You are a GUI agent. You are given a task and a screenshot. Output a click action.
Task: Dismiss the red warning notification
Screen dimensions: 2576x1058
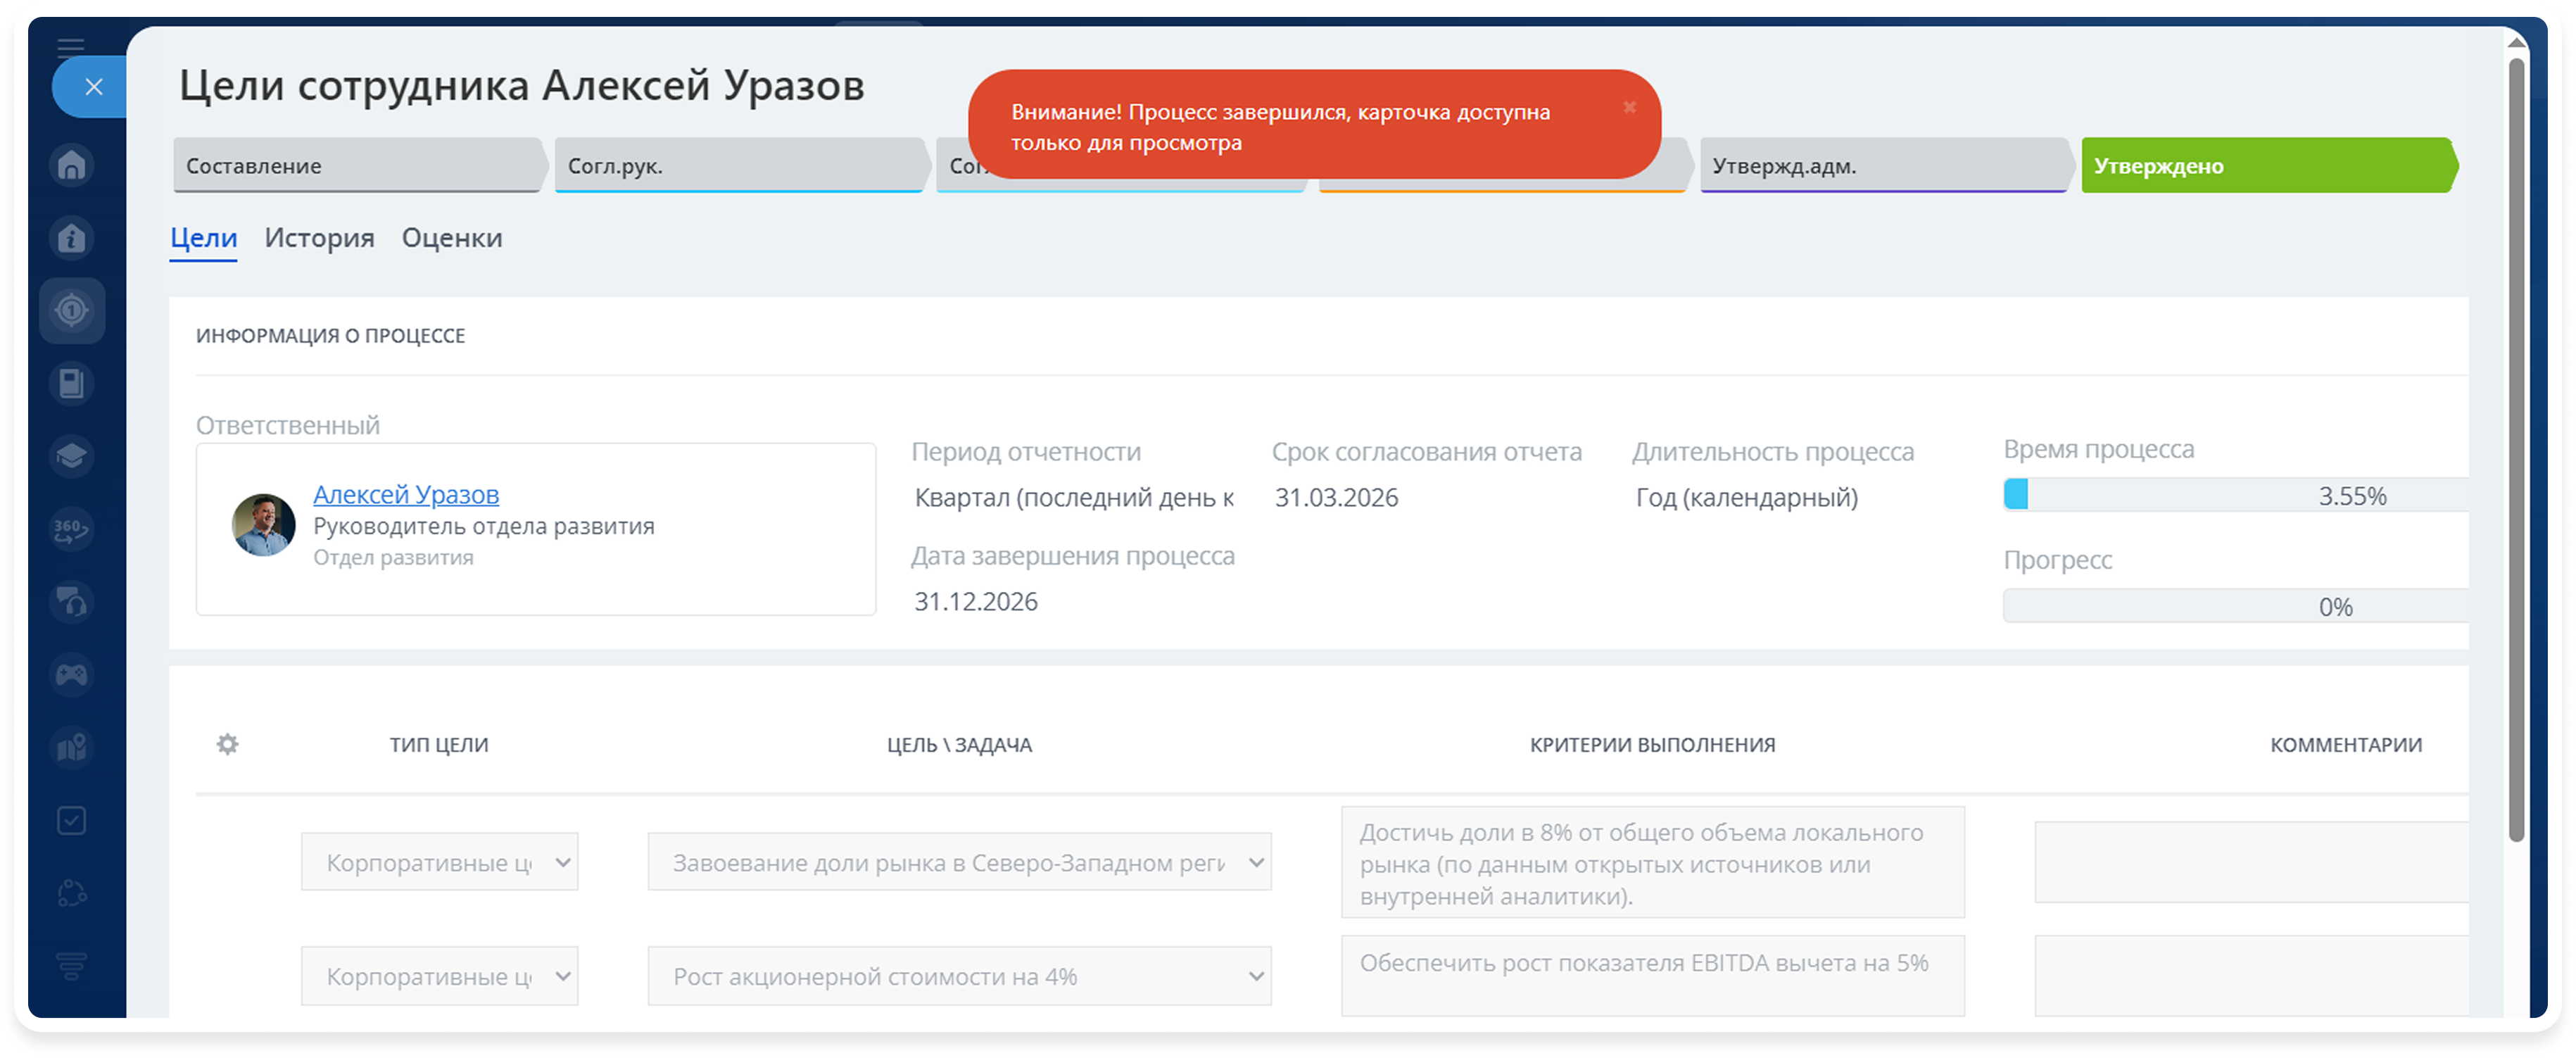point(1629,107)
